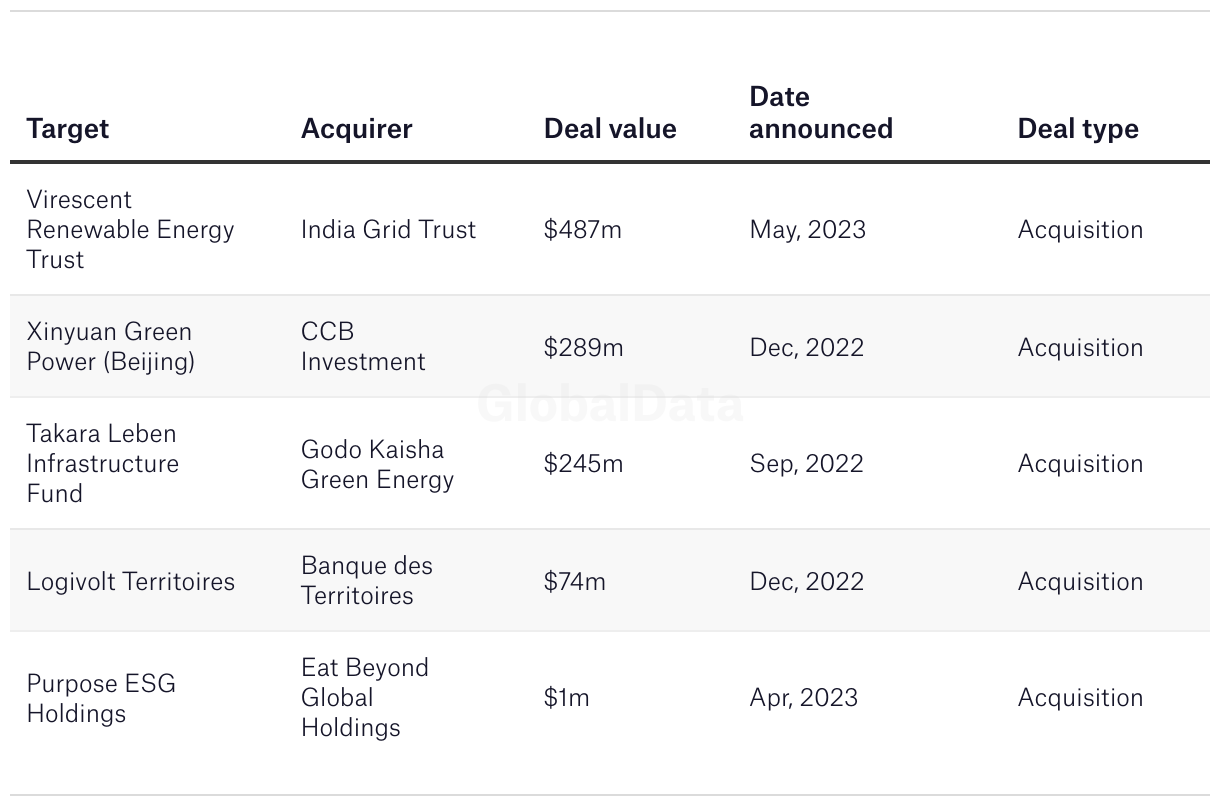Screen dimensions: 1220x806
Task: Click the Acquirer column header
Action: point(357,129)
